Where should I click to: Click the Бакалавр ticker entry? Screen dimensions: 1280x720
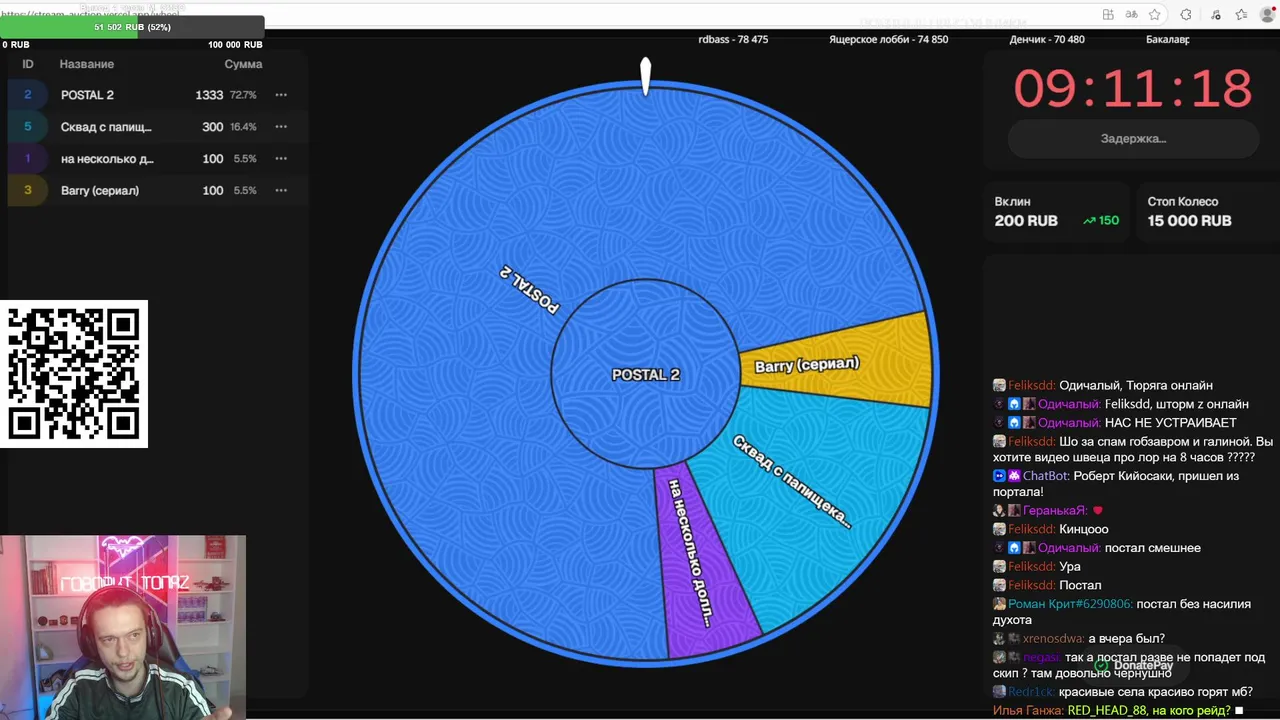(x=1167, y=40)
